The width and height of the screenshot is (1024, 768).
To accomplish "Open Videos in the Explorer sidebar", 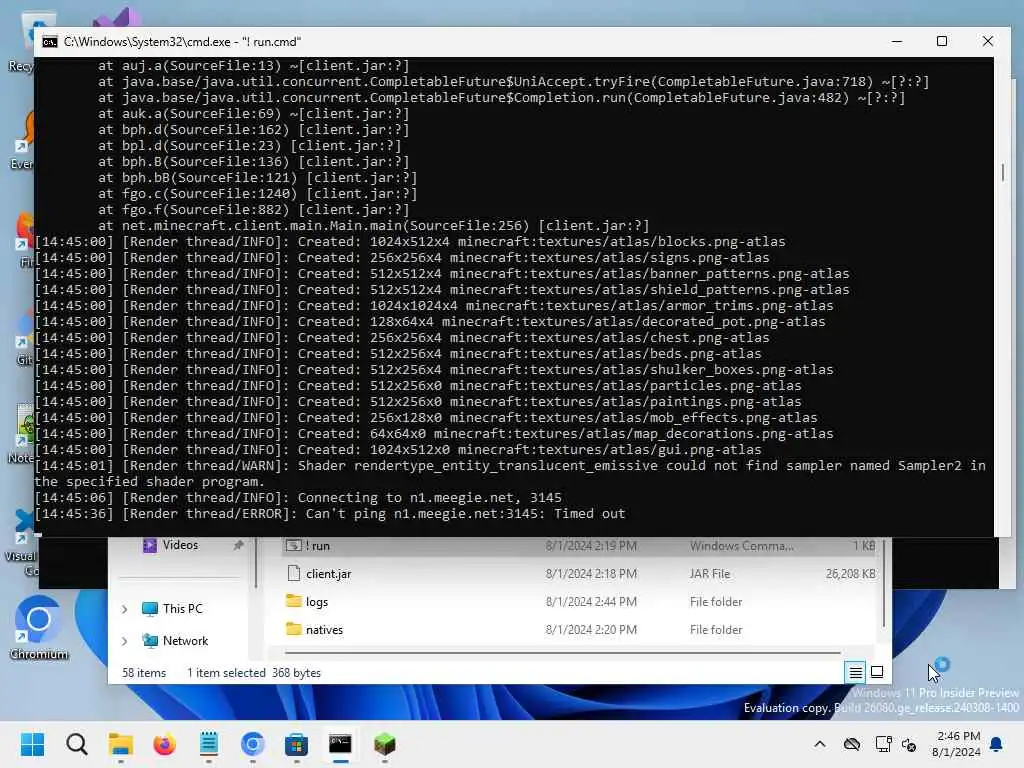I will pyautogui.click(x=180, y=545).
